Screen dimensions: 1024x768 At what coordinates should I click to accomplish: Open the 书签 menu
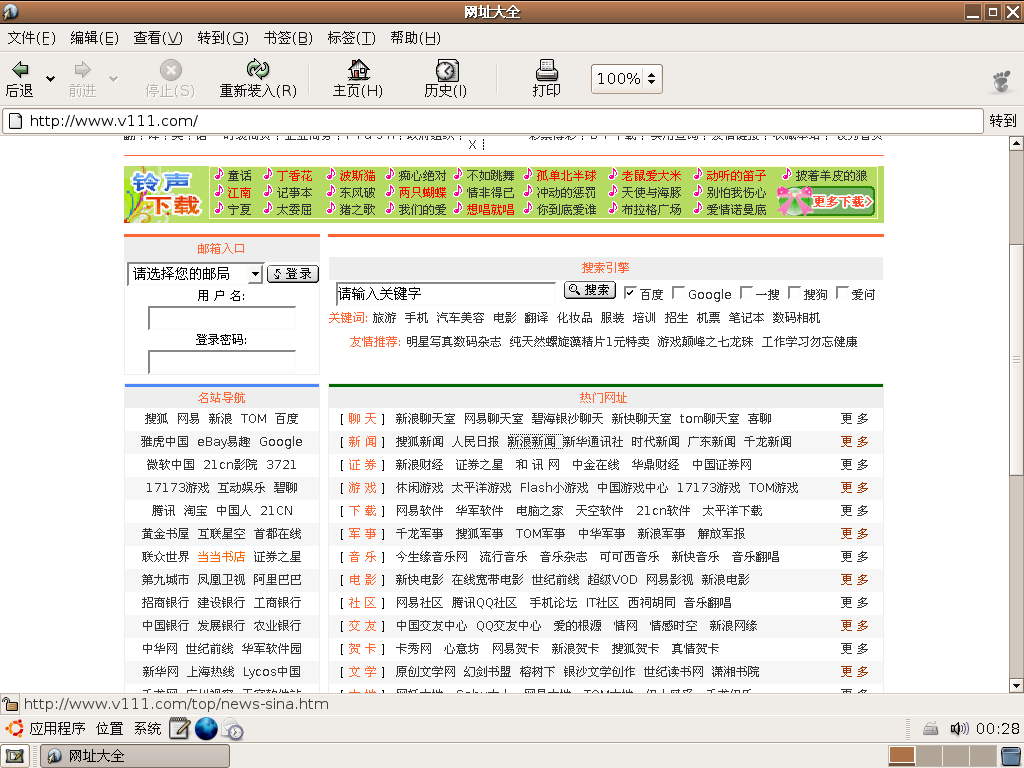[x=288, y=38]
